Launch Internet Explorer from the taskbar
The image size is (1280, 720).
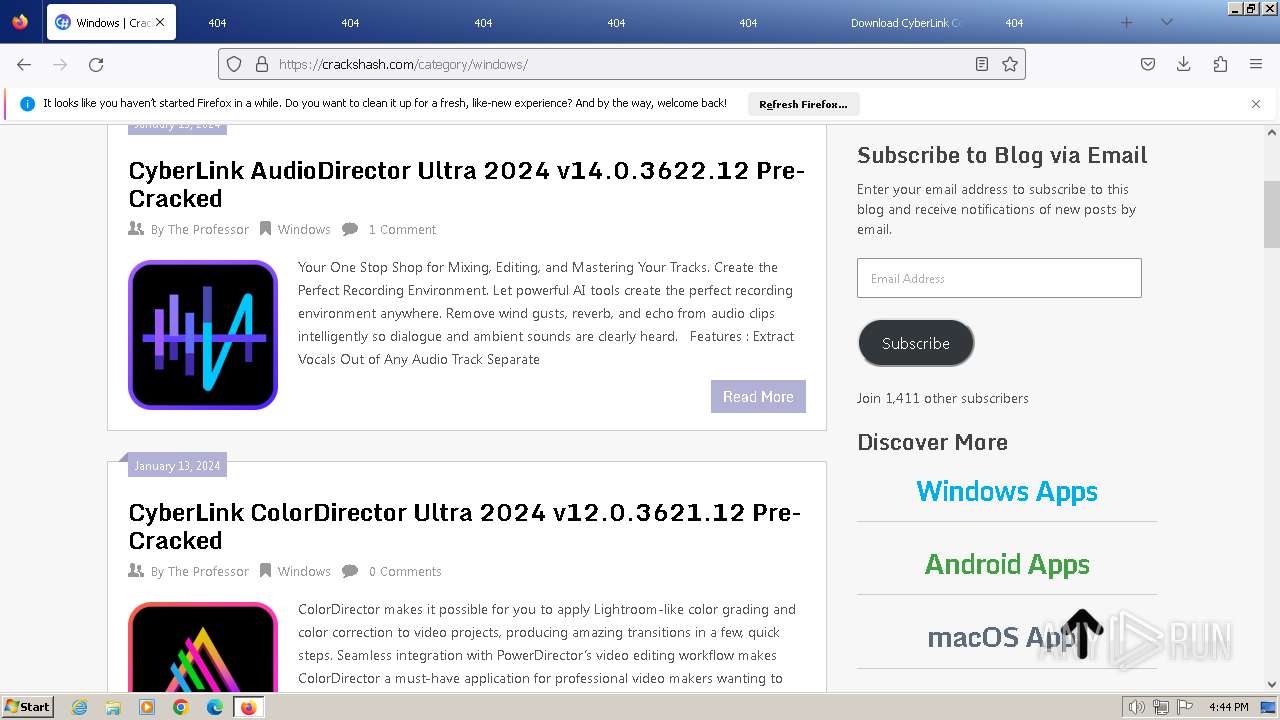[80, 707]
